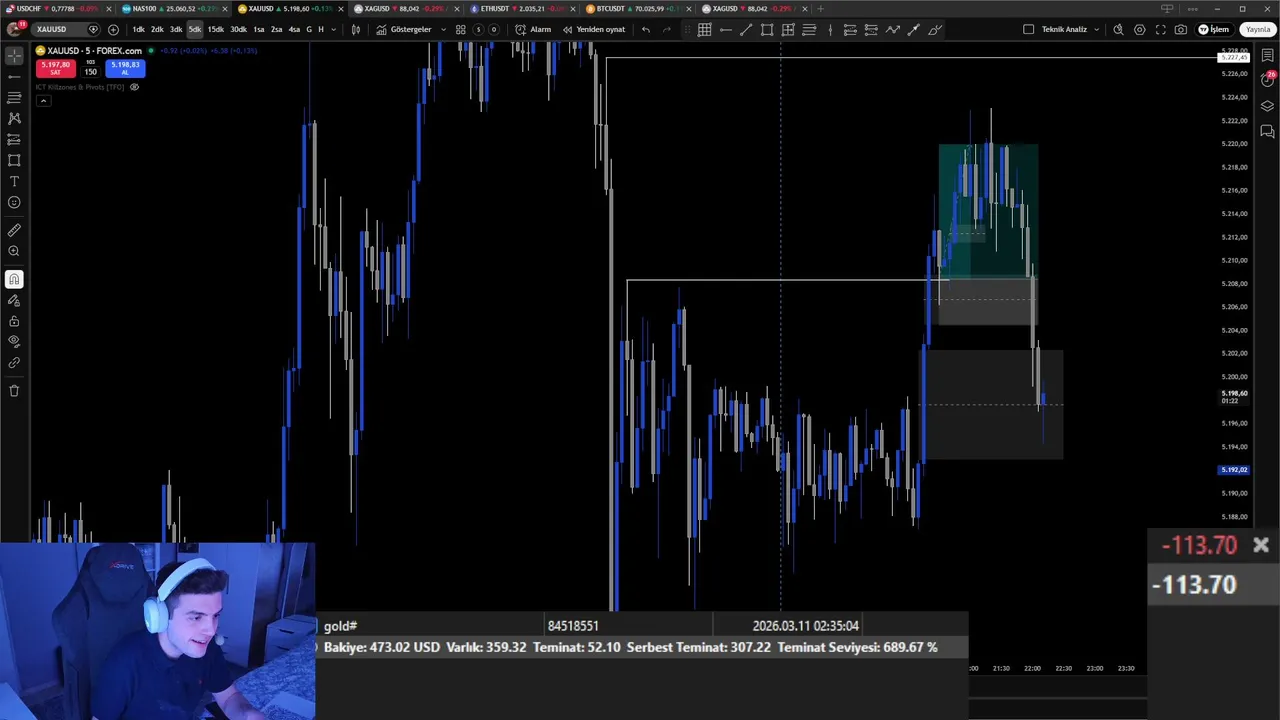Toggle fullscreen mode

[1160, 29]
